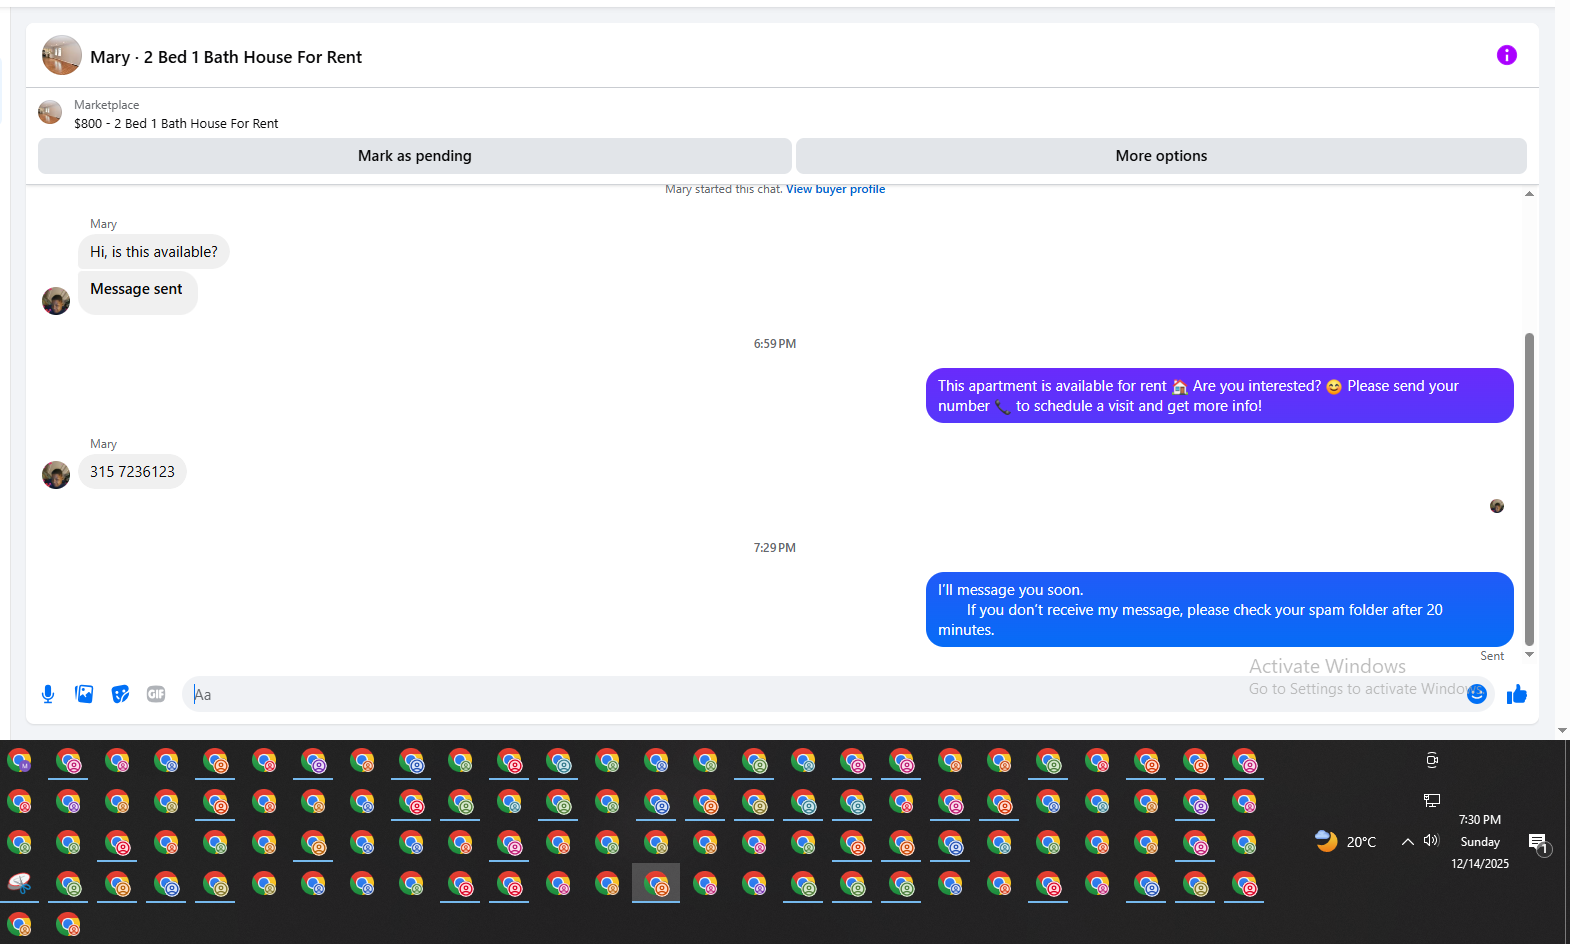Attach a photo with the image icon
This screenshot has height=944, width=1570.
coord(84,694)
